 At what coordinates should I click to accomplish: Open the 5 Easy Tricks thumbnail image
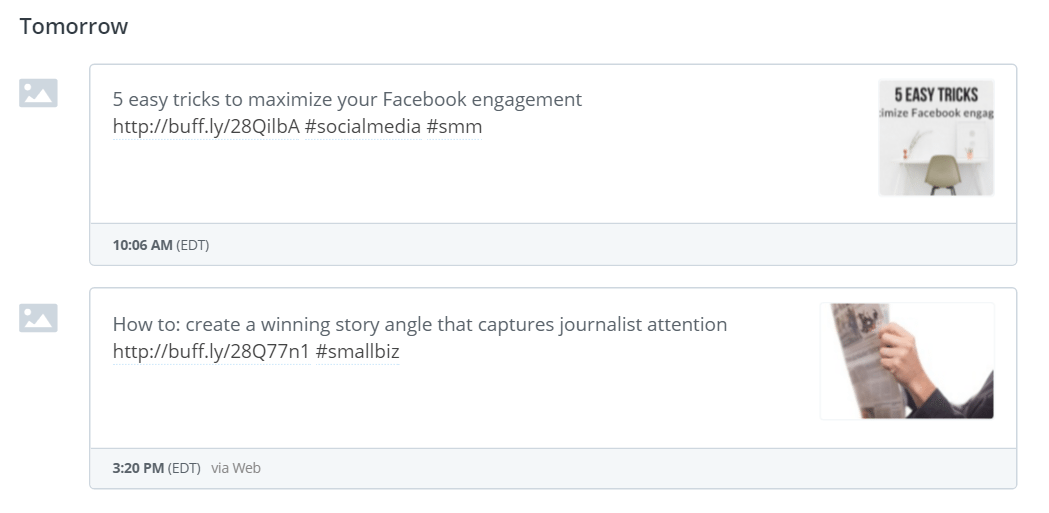936,138
